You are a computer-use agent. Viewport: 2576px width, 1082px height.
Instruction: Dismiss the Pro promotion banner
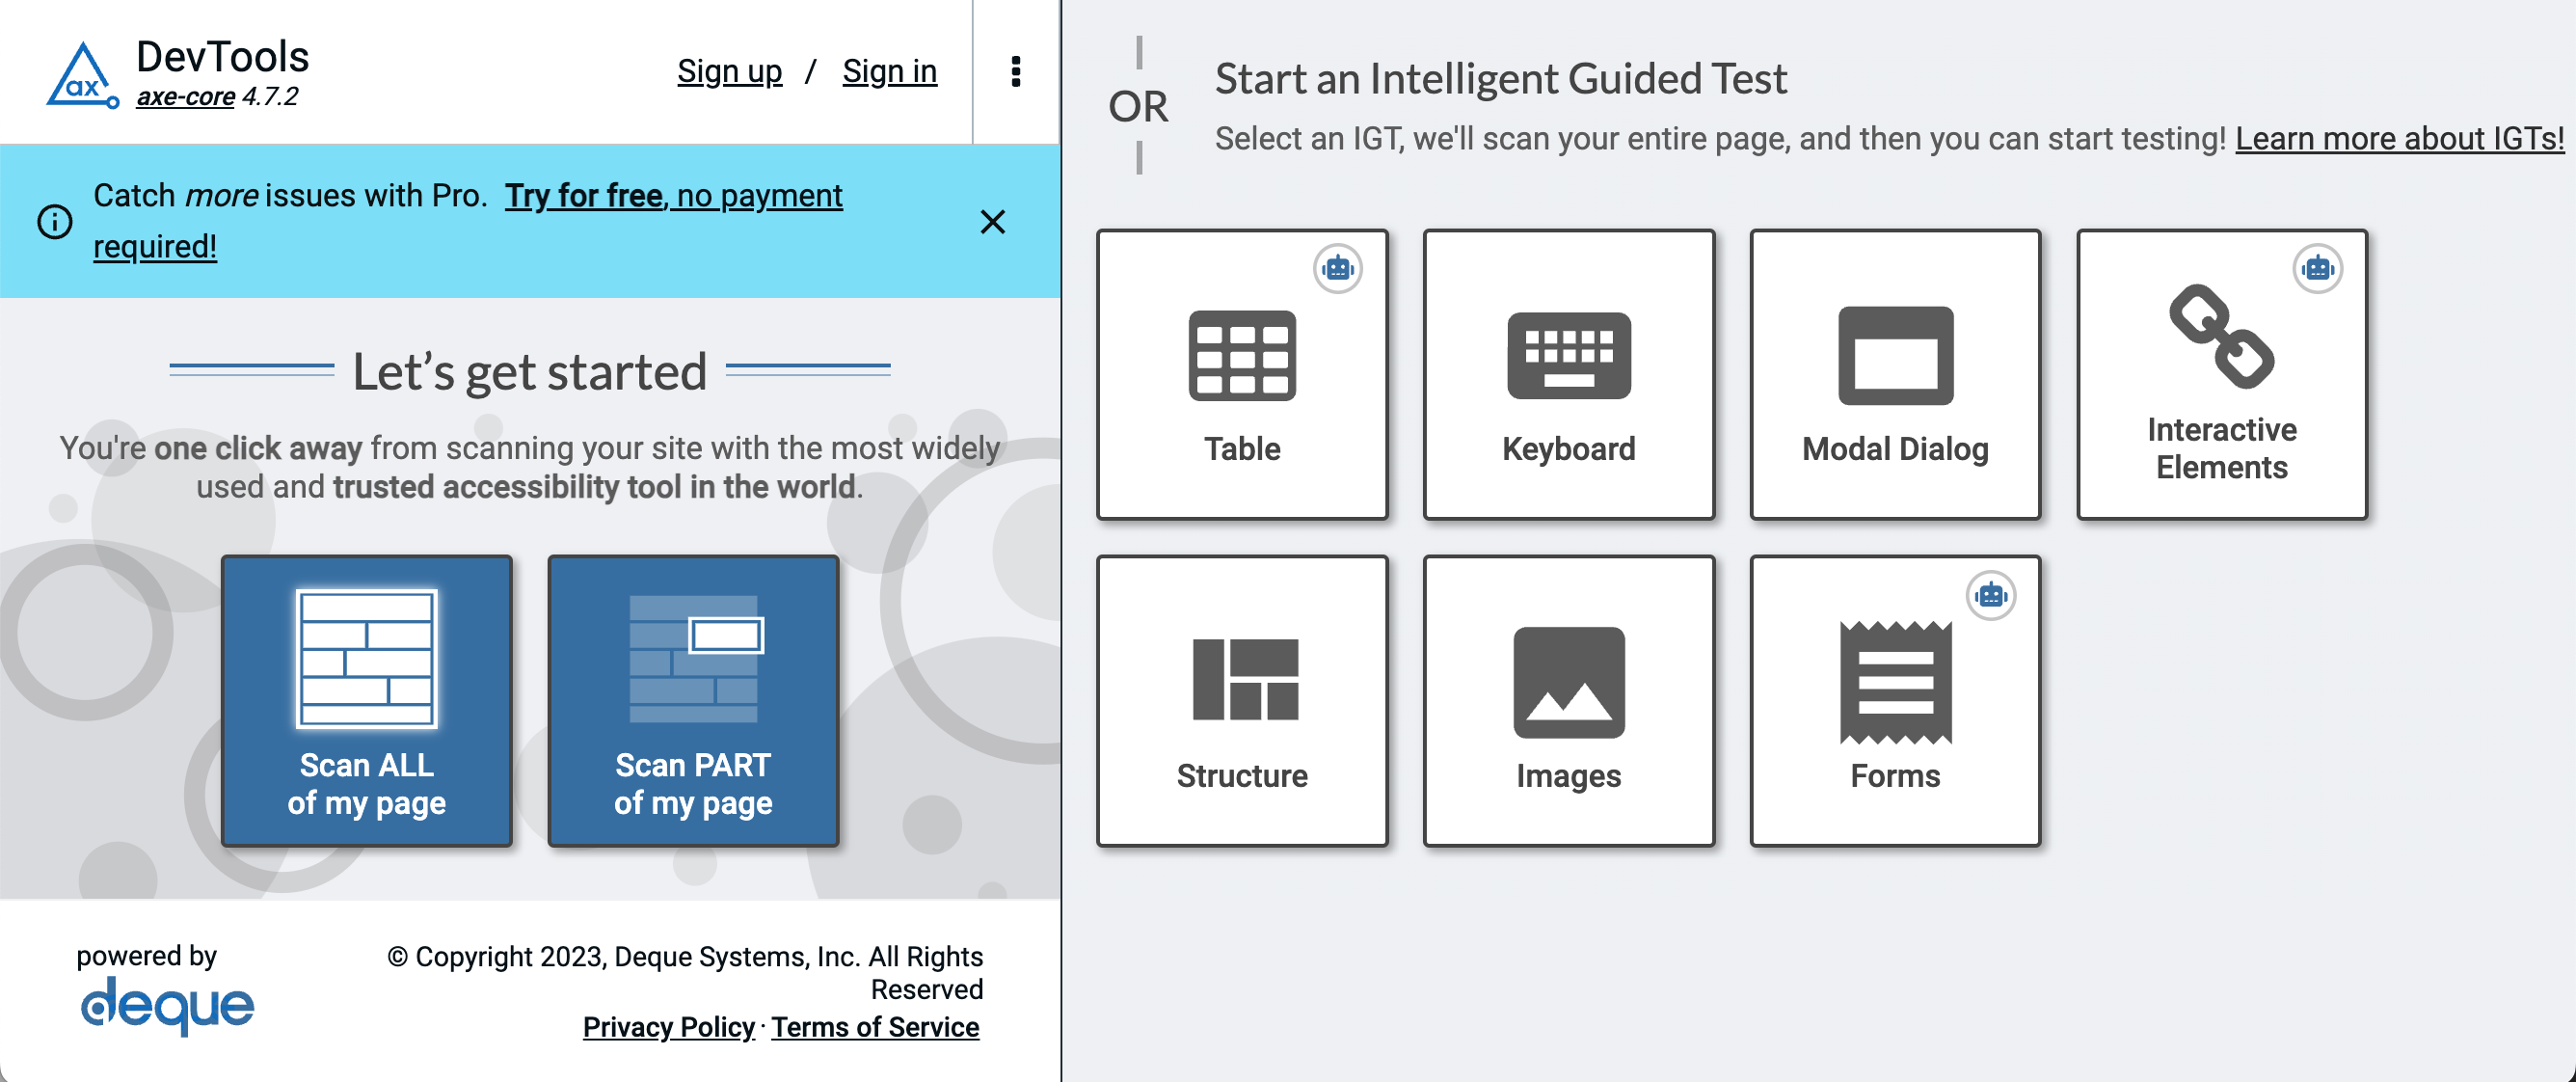click(992, 221)
